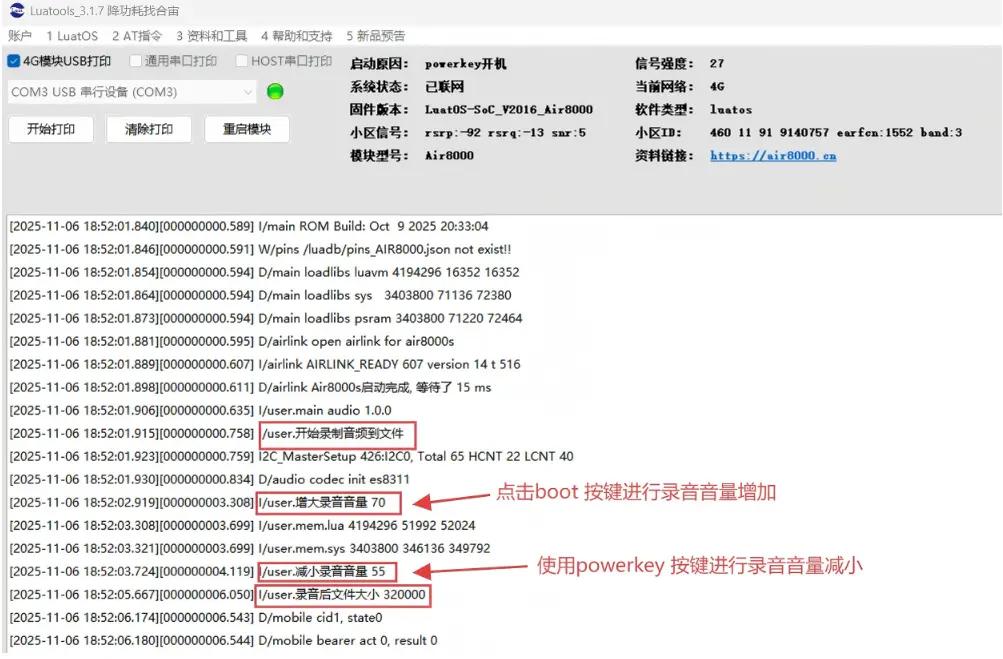Select the powerkey开机 startup reason value

click(466, 63)
